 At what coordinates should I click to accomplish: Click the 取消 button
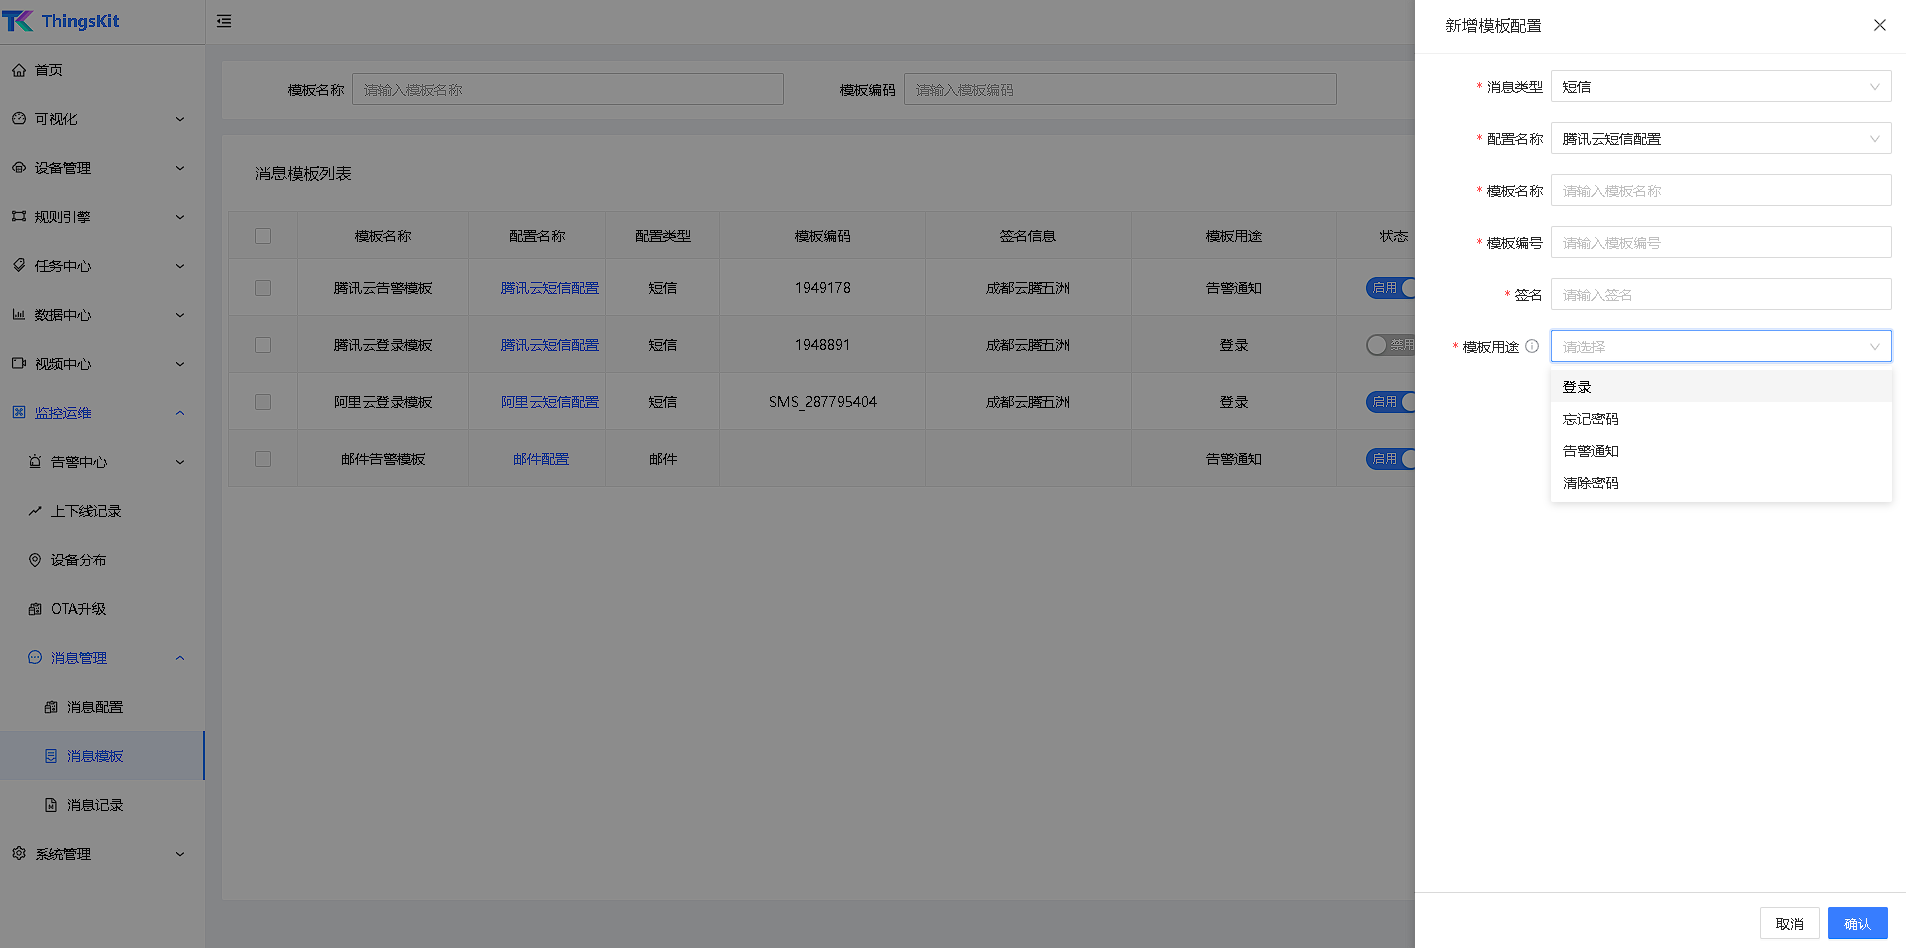[1789, 923]
